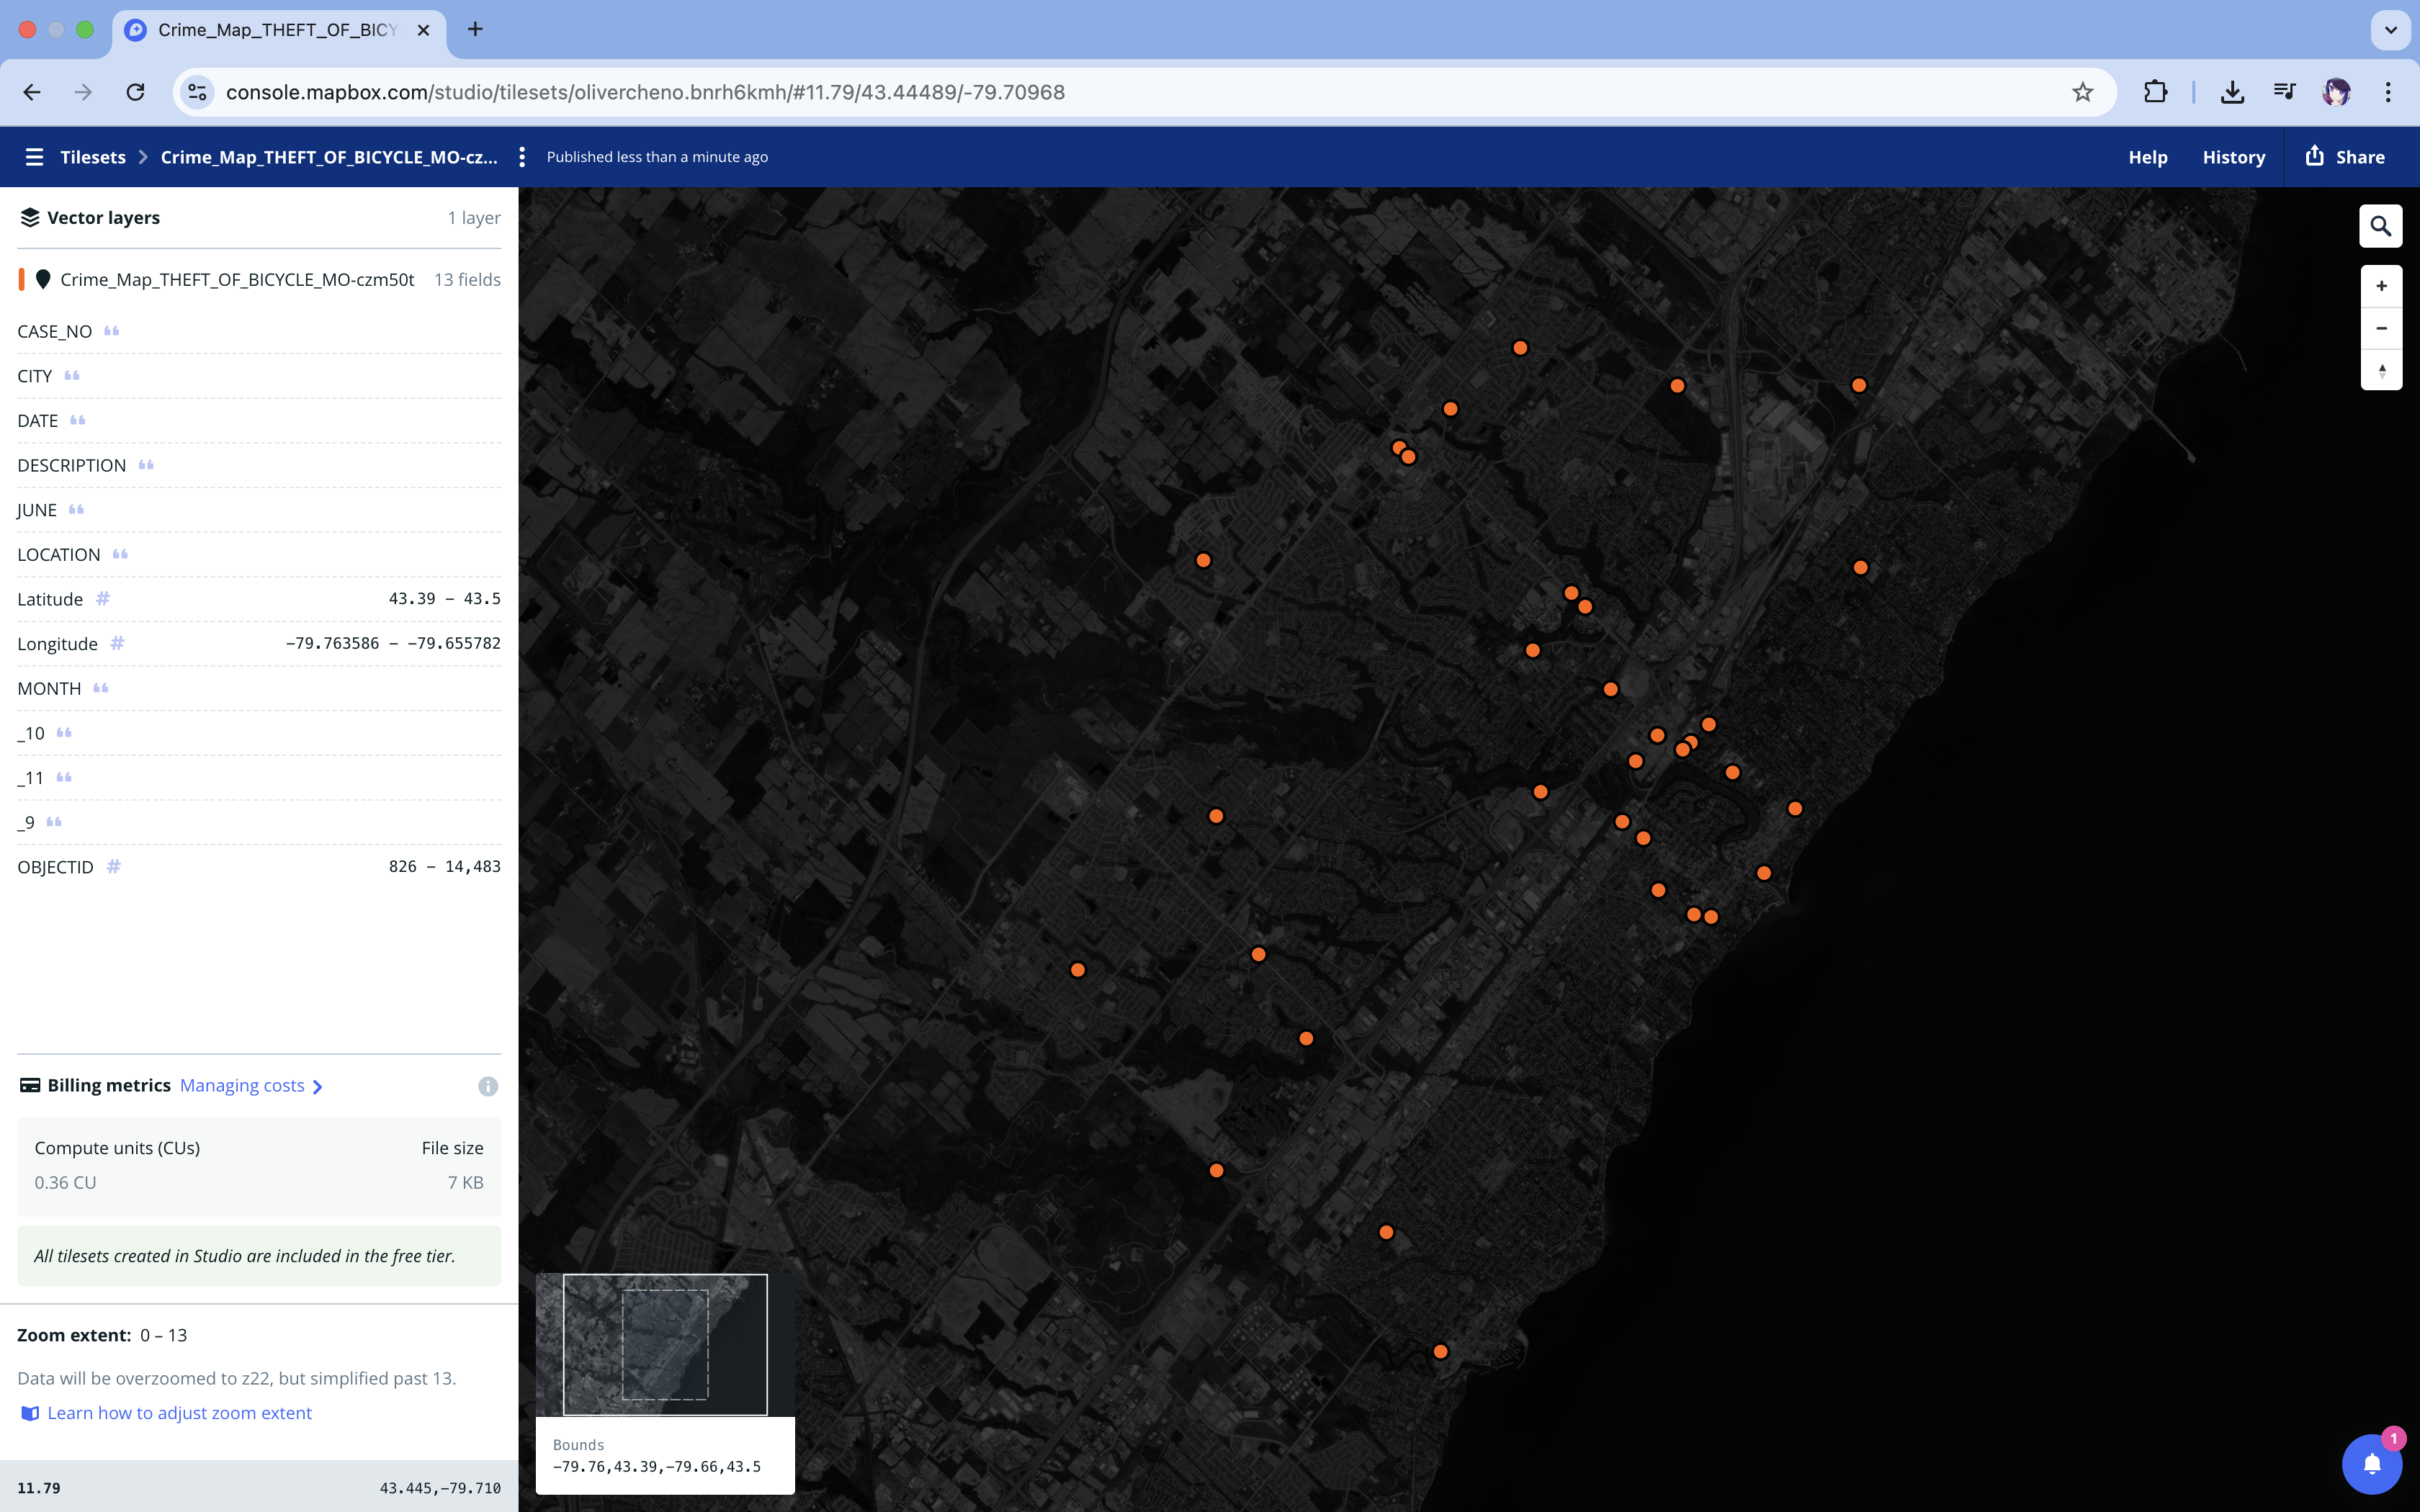Open Learn how to adjust zoom extent

click(179, 1413)
